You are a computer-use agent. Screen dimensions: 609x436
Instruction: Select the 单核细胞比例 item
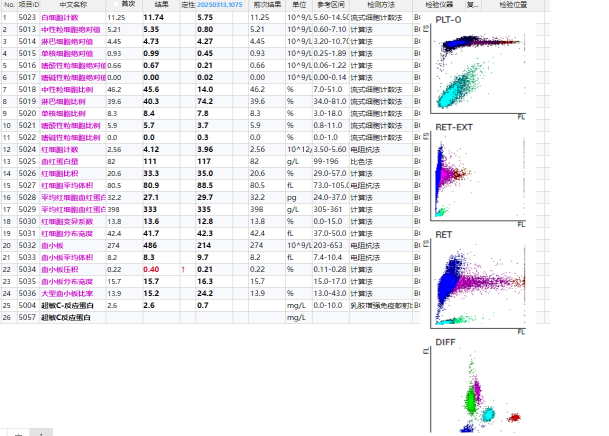63,114
